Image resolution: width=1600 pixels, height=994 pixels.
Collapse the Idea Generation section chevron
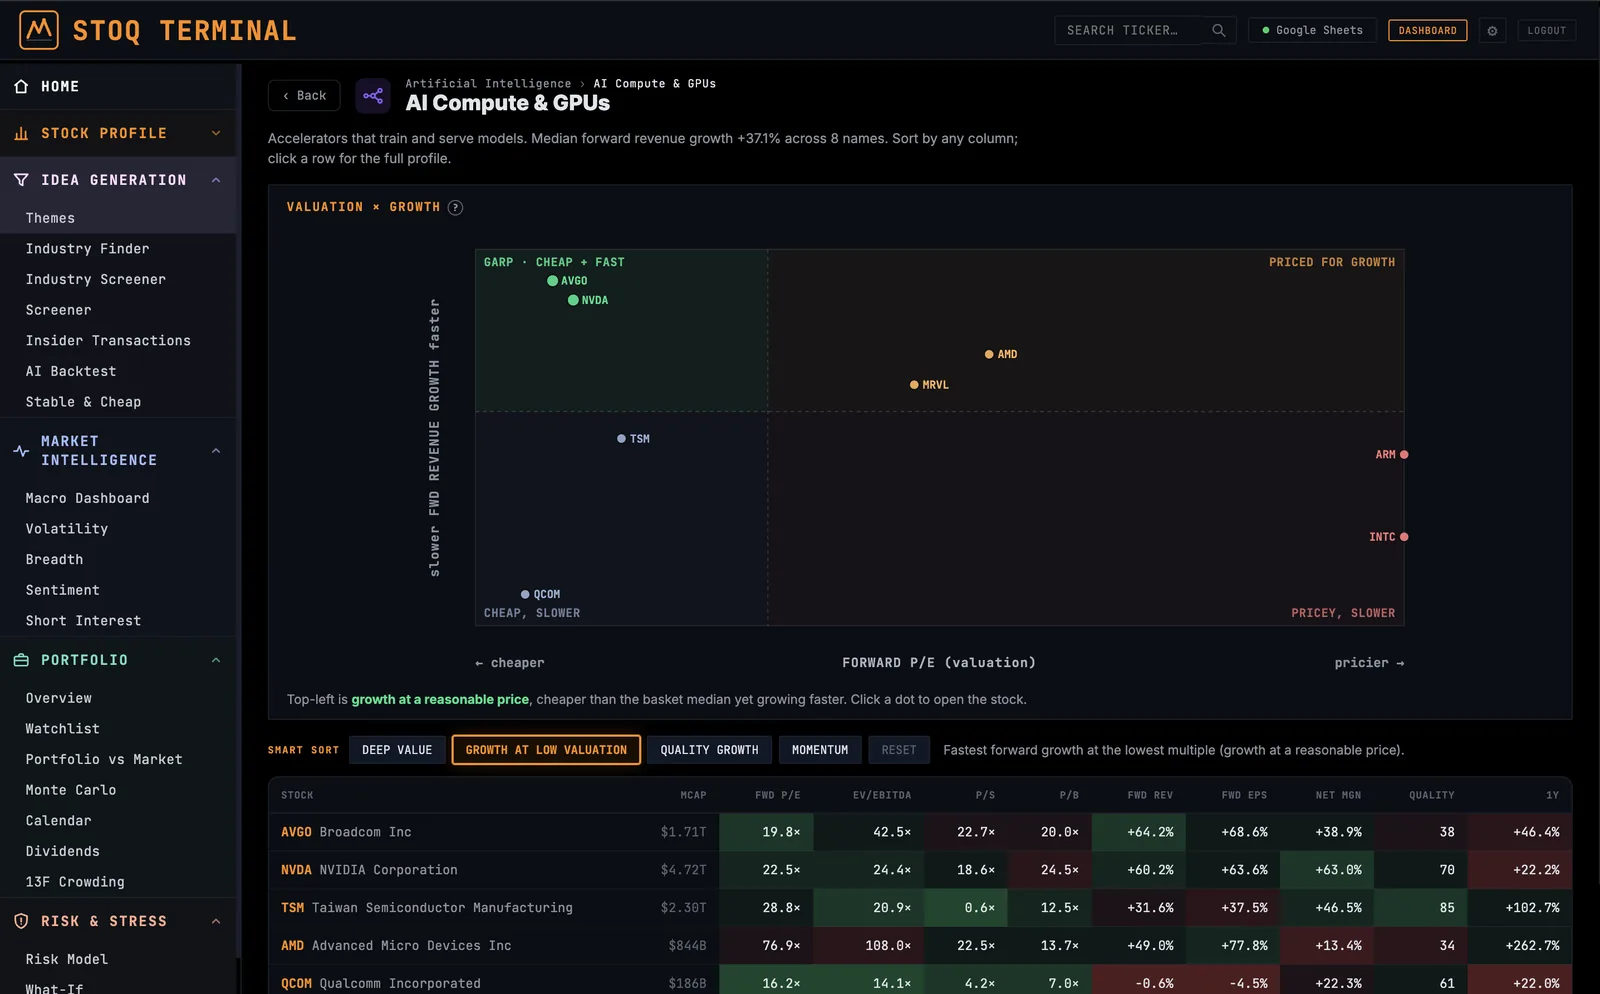(x=216, y=180)
